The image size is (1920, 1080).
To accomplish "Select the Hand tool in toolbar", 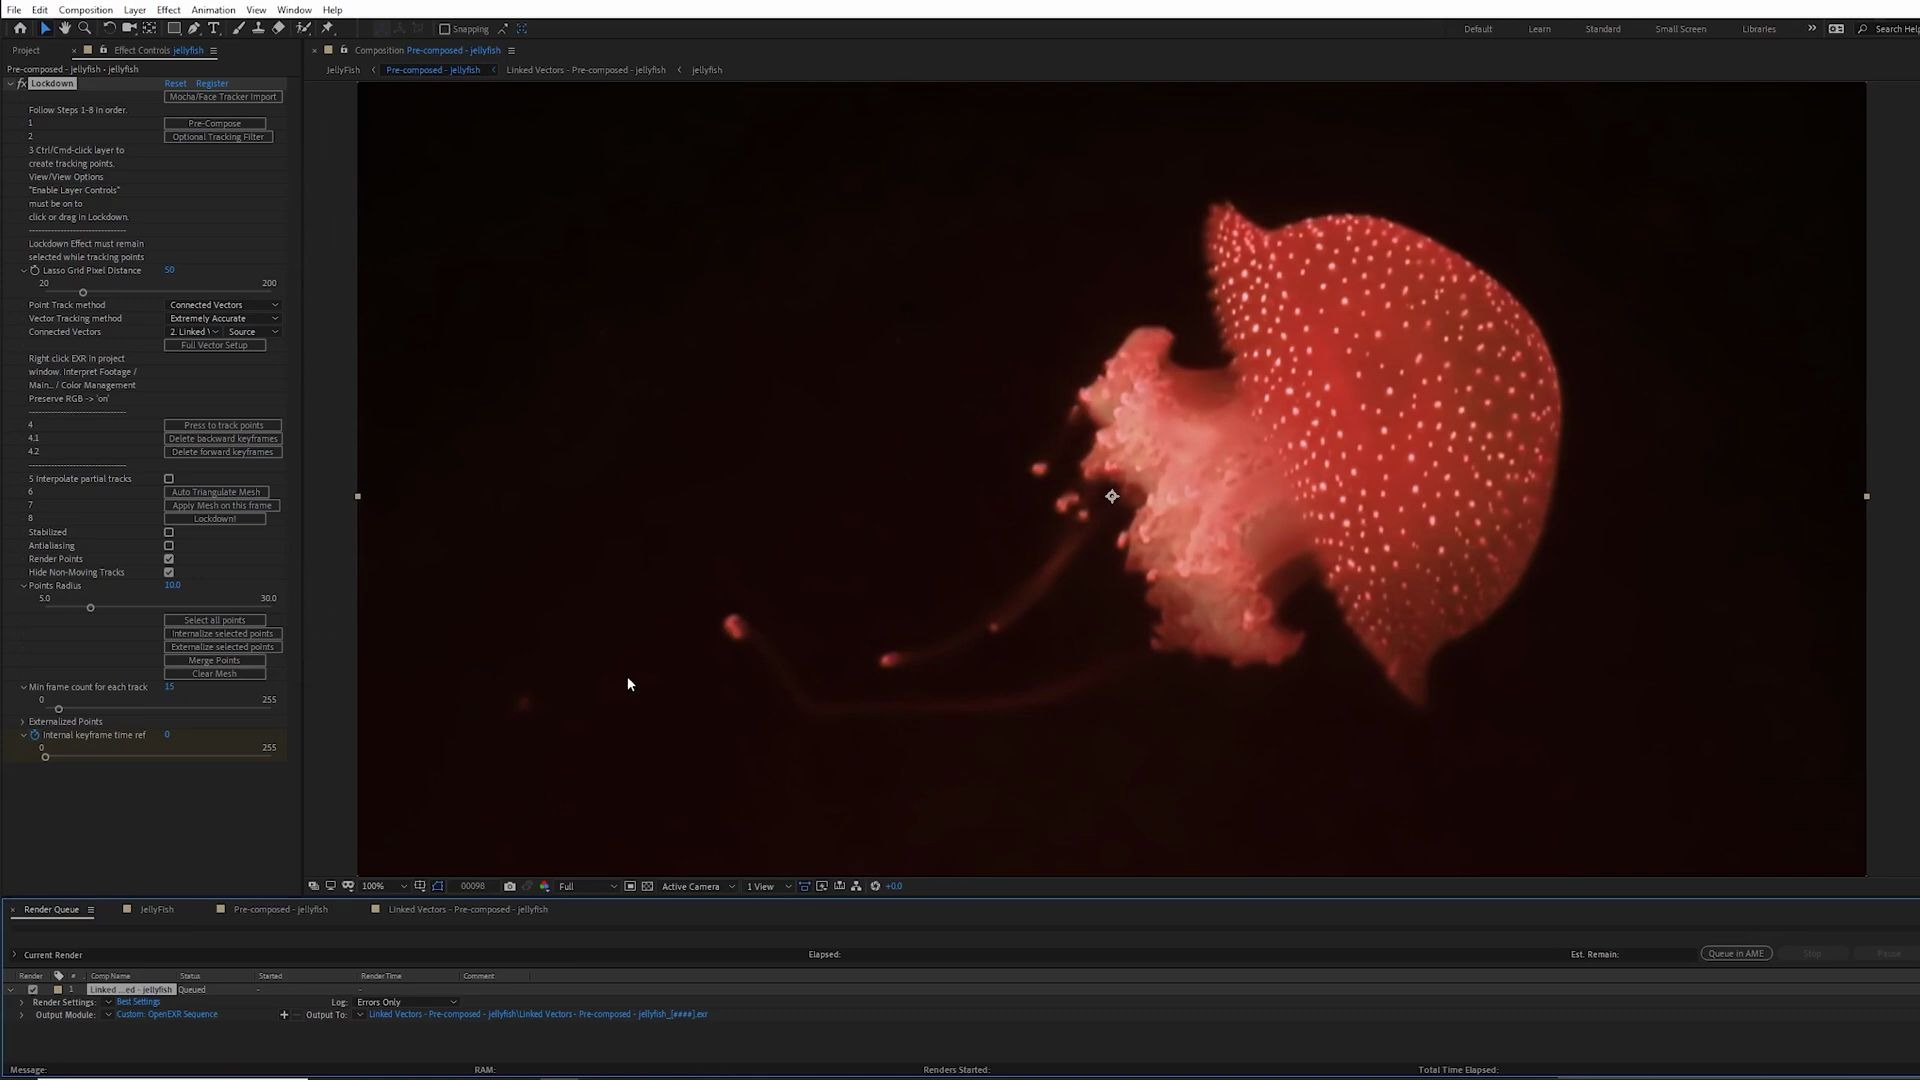I will pos(65,28).
